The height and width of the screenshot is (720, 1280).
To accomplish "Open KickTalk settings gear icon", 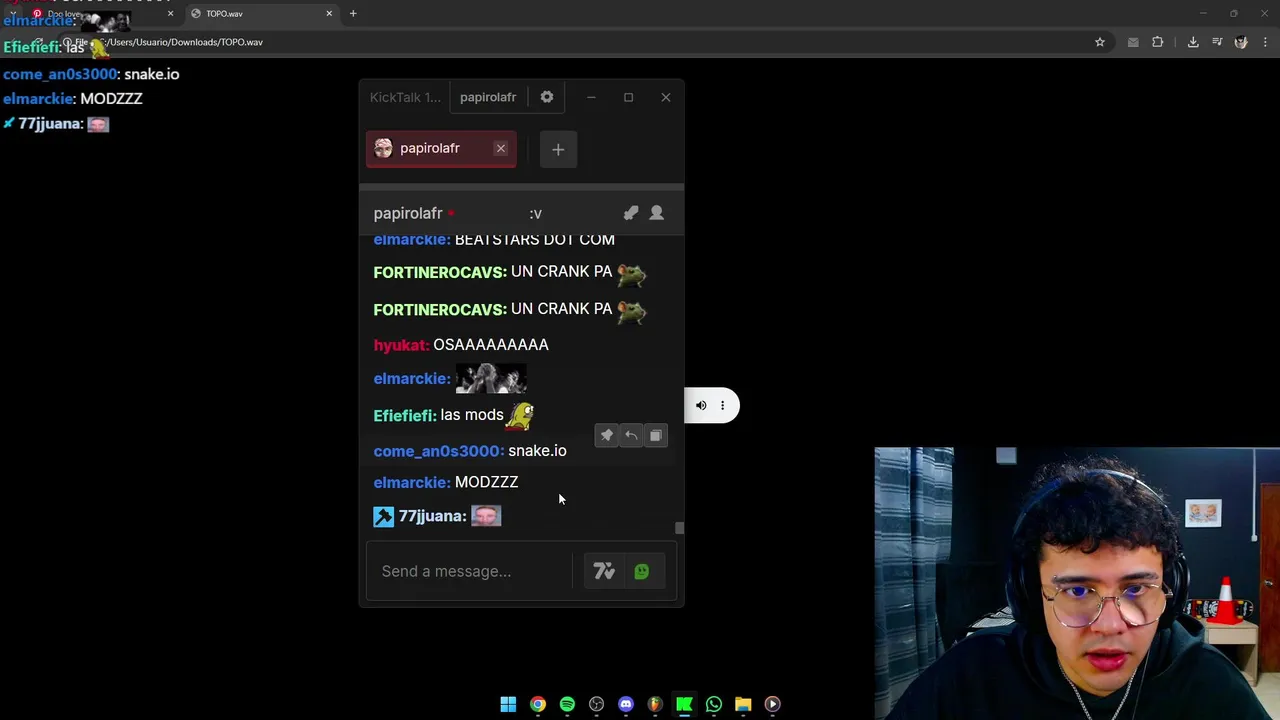I will point(547,97).
